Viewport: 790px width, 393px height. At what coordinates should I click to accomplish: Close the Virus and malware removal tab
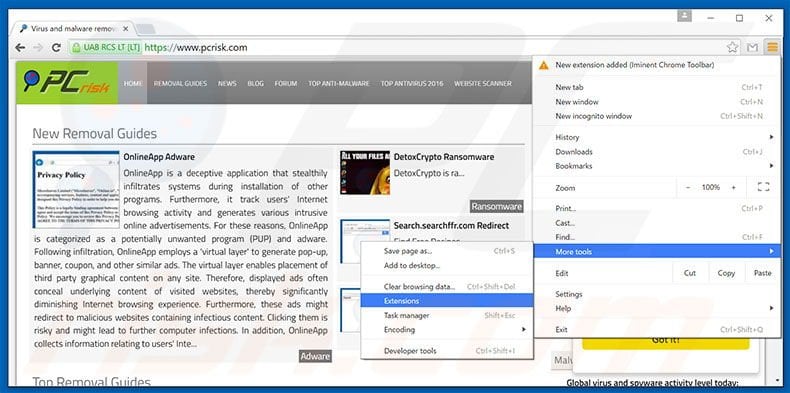pyautogui.click(x=125, y=29)
